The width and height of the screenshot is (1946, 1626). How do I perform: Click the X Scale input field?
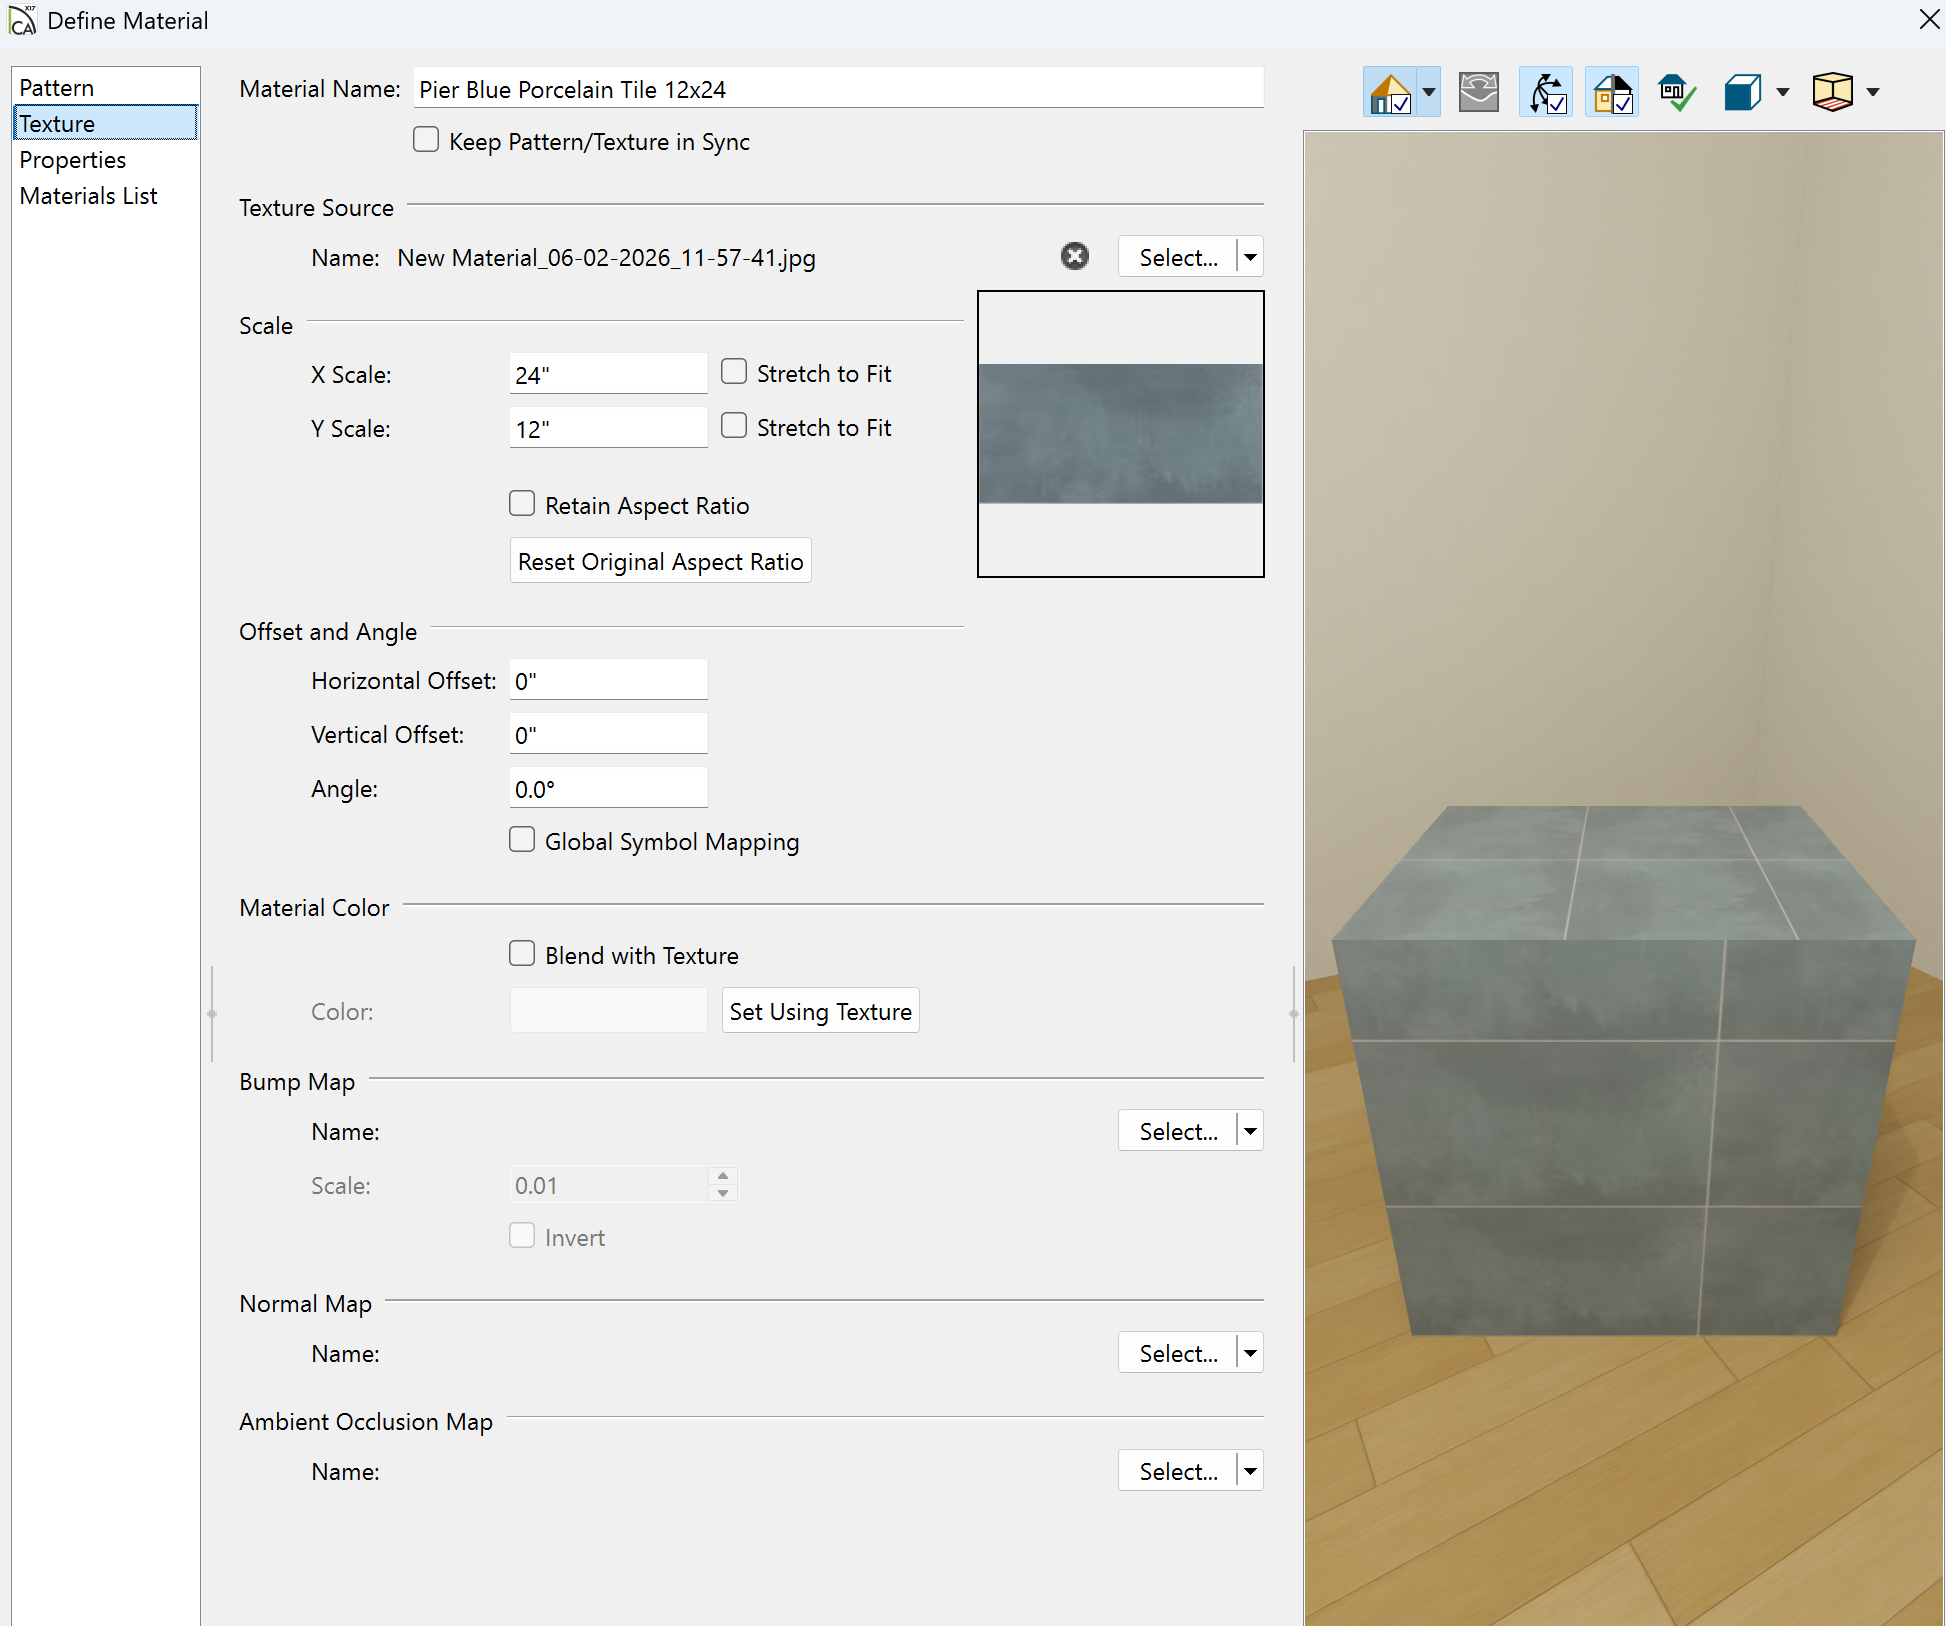(x=607, y=375)
